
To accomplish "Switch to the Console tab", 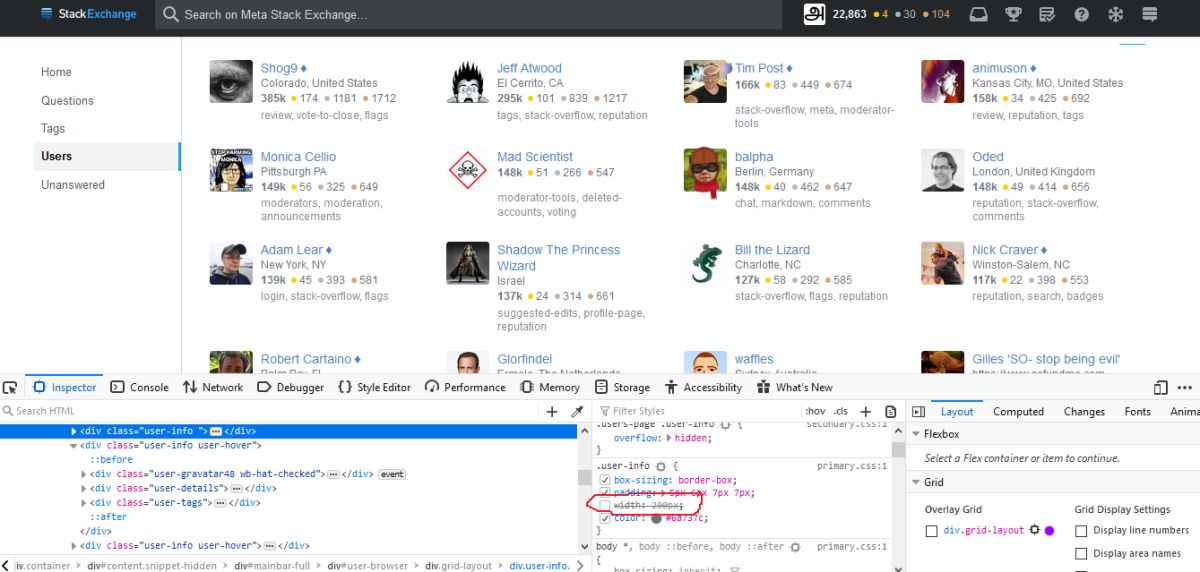I will 139,387.
